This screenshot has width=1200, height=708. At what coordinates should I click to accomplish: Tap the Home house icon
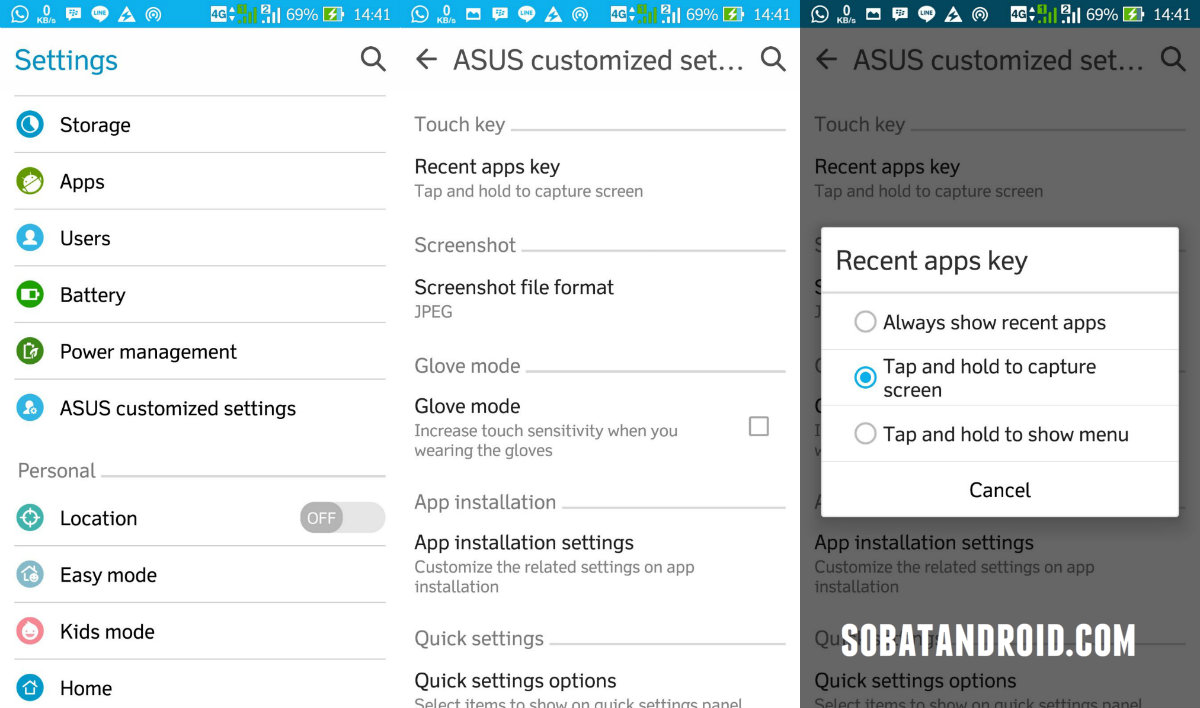[x=30, y=688]
